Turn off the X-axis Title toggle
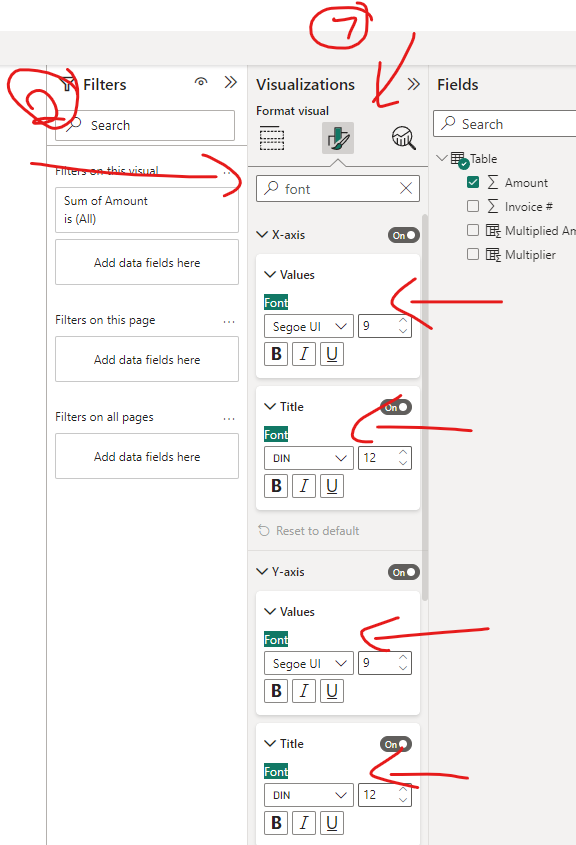The width and height of the screenshot is (576, 845). pos(395,407)
